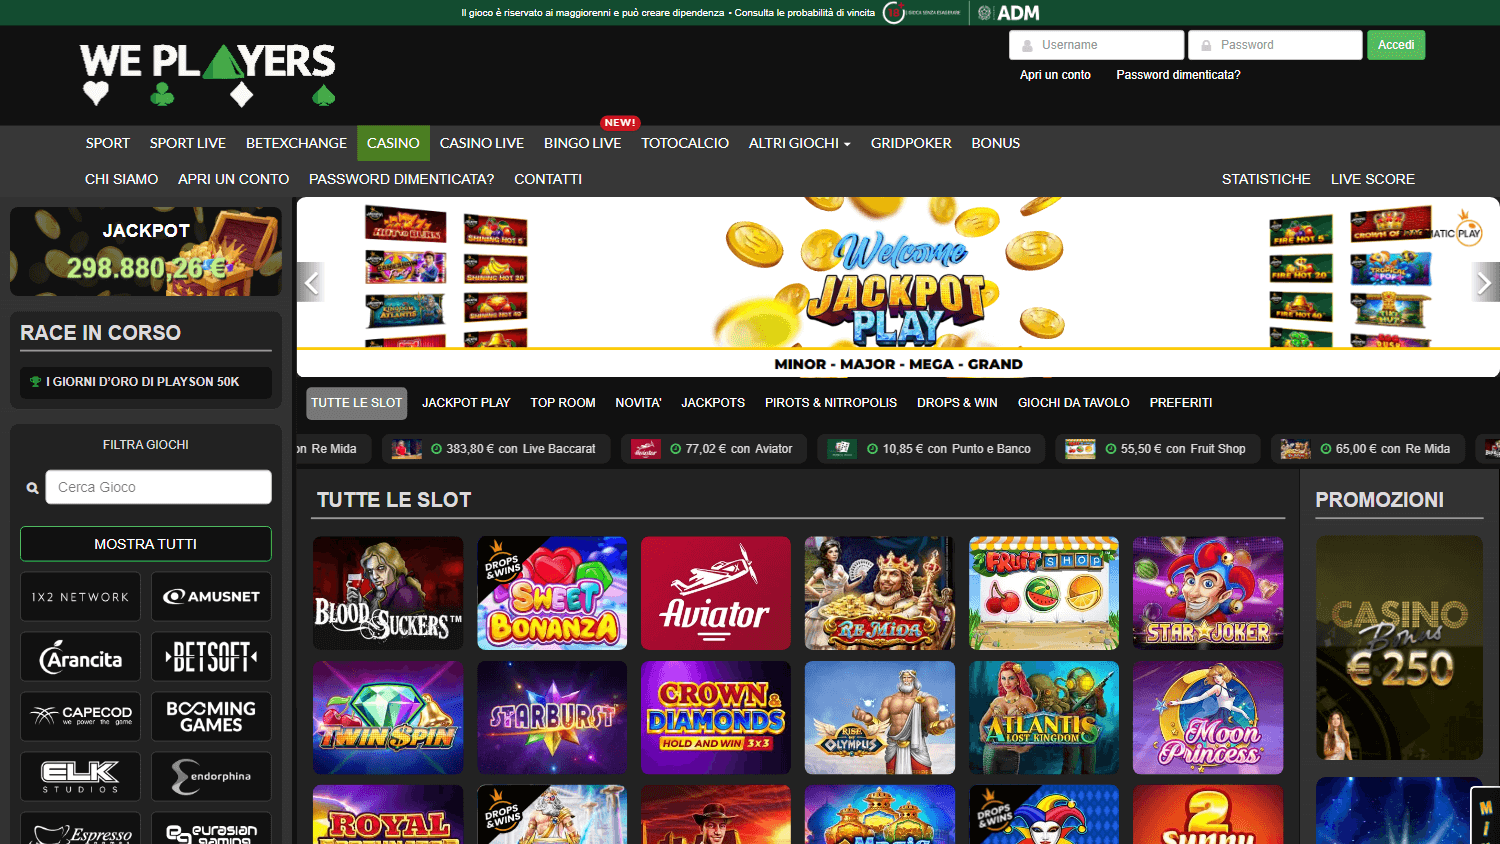Launch the Aviator game

[716, 593]
